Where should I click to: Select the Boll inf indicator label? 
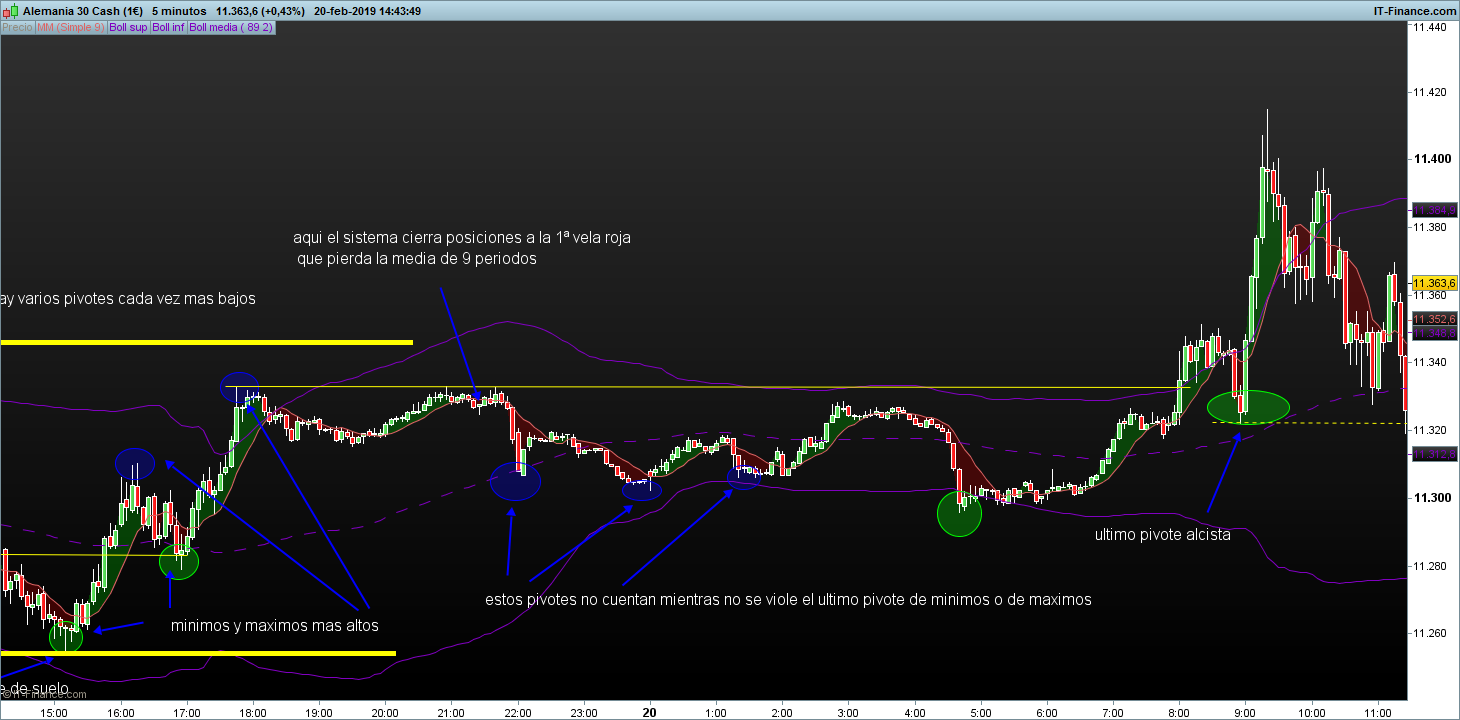pos(168,27)
